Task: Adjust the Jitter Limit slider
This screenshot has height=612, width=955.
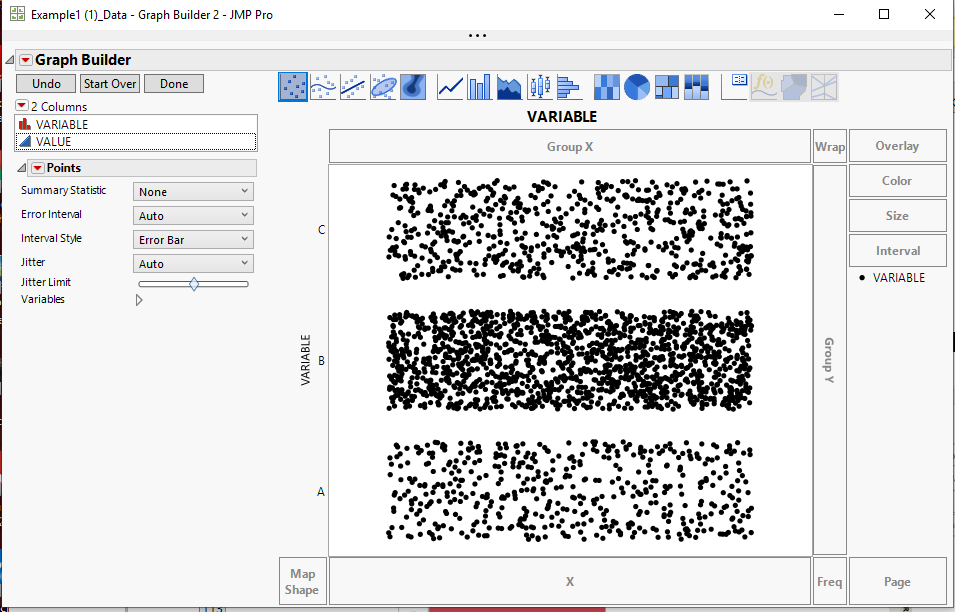Action: (x=192, y=283)
